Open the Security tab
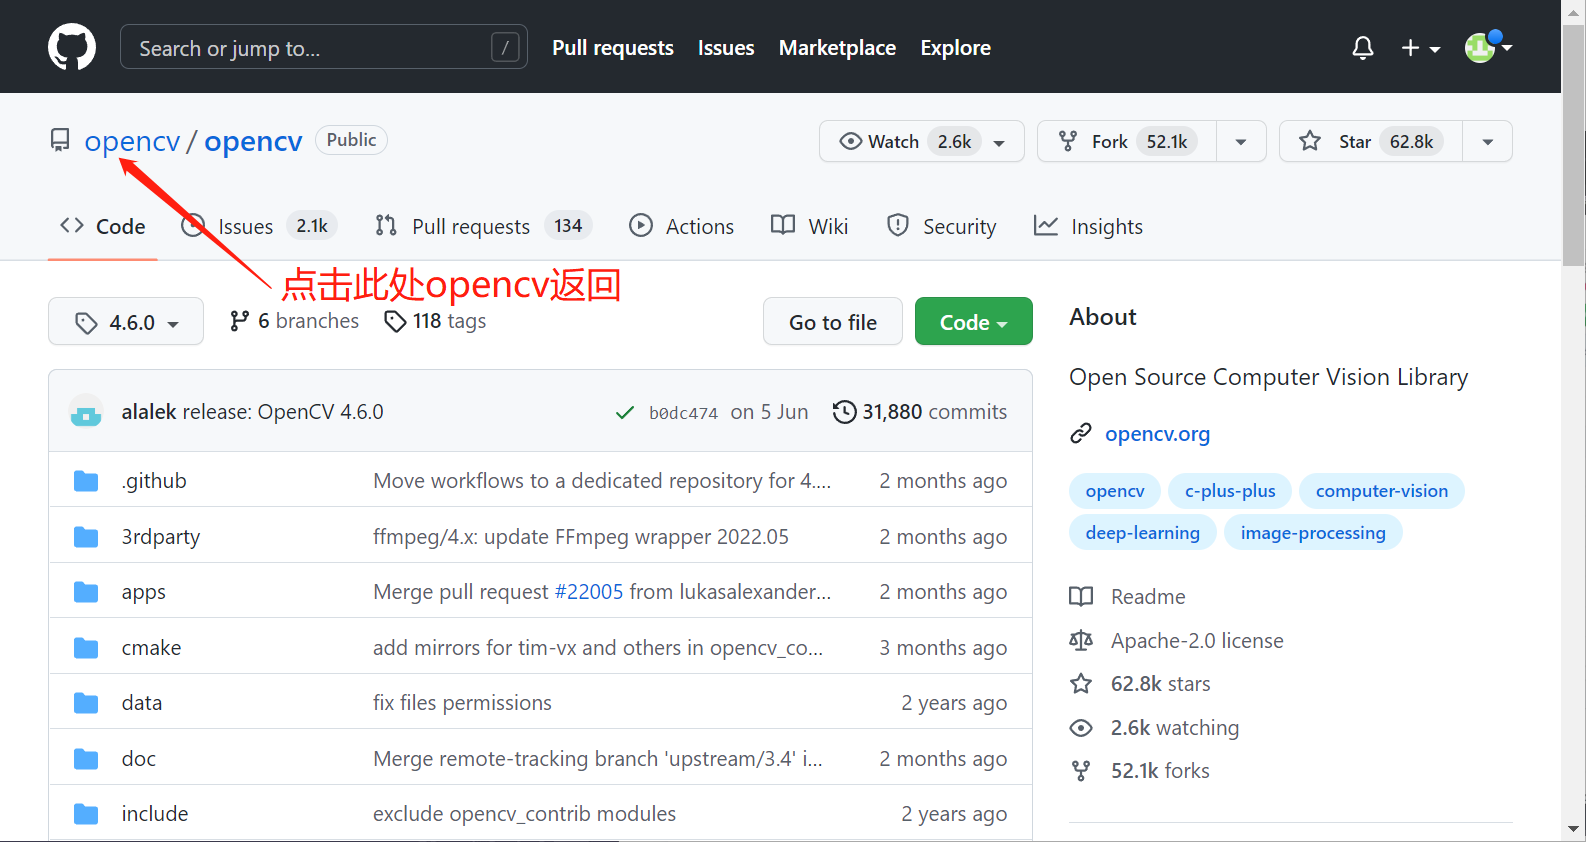 942,227
